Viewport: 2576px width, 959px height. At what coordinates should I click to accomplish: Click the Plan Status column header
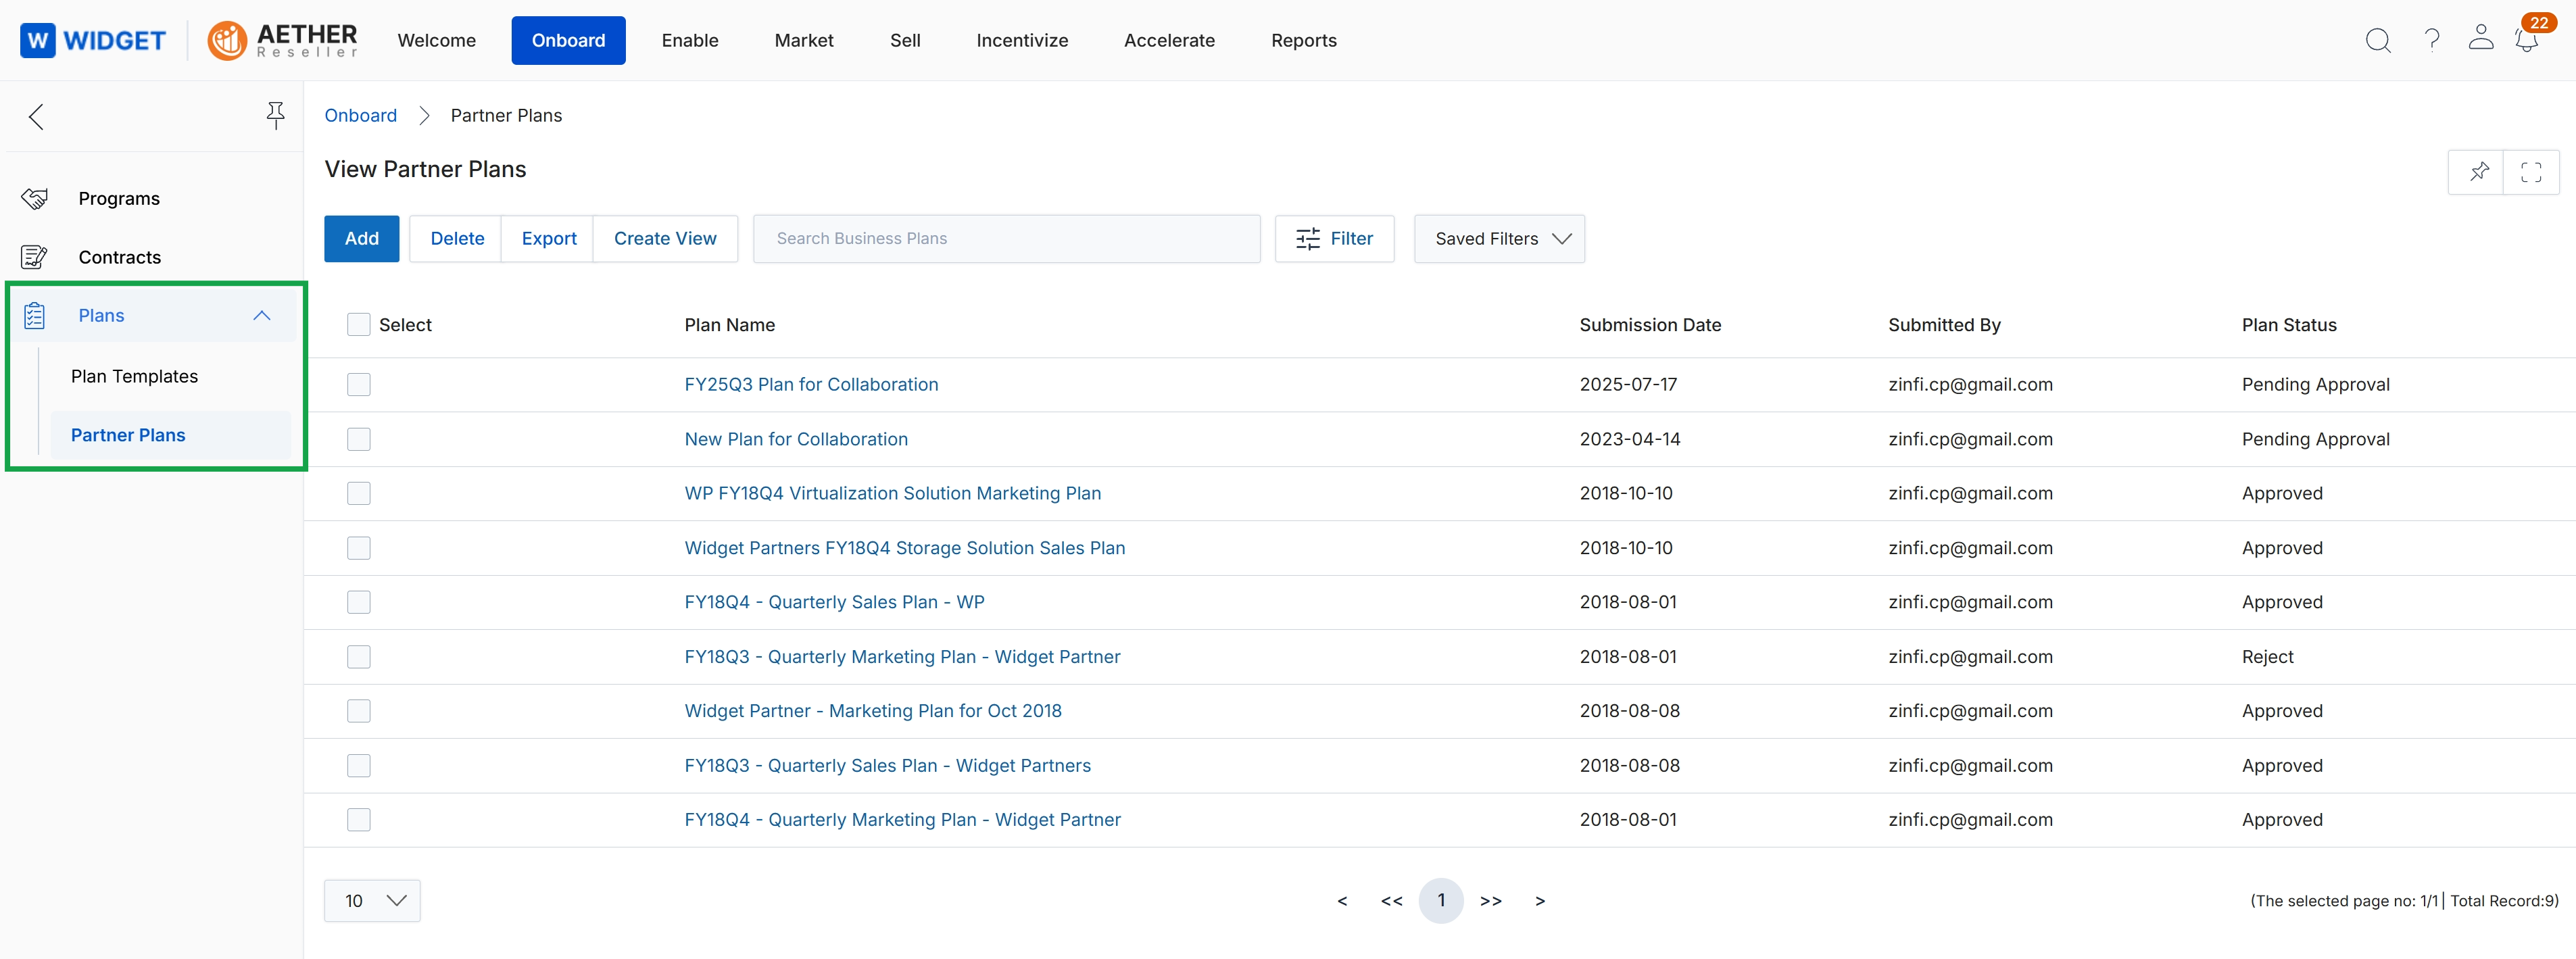tap(2288, 325)
